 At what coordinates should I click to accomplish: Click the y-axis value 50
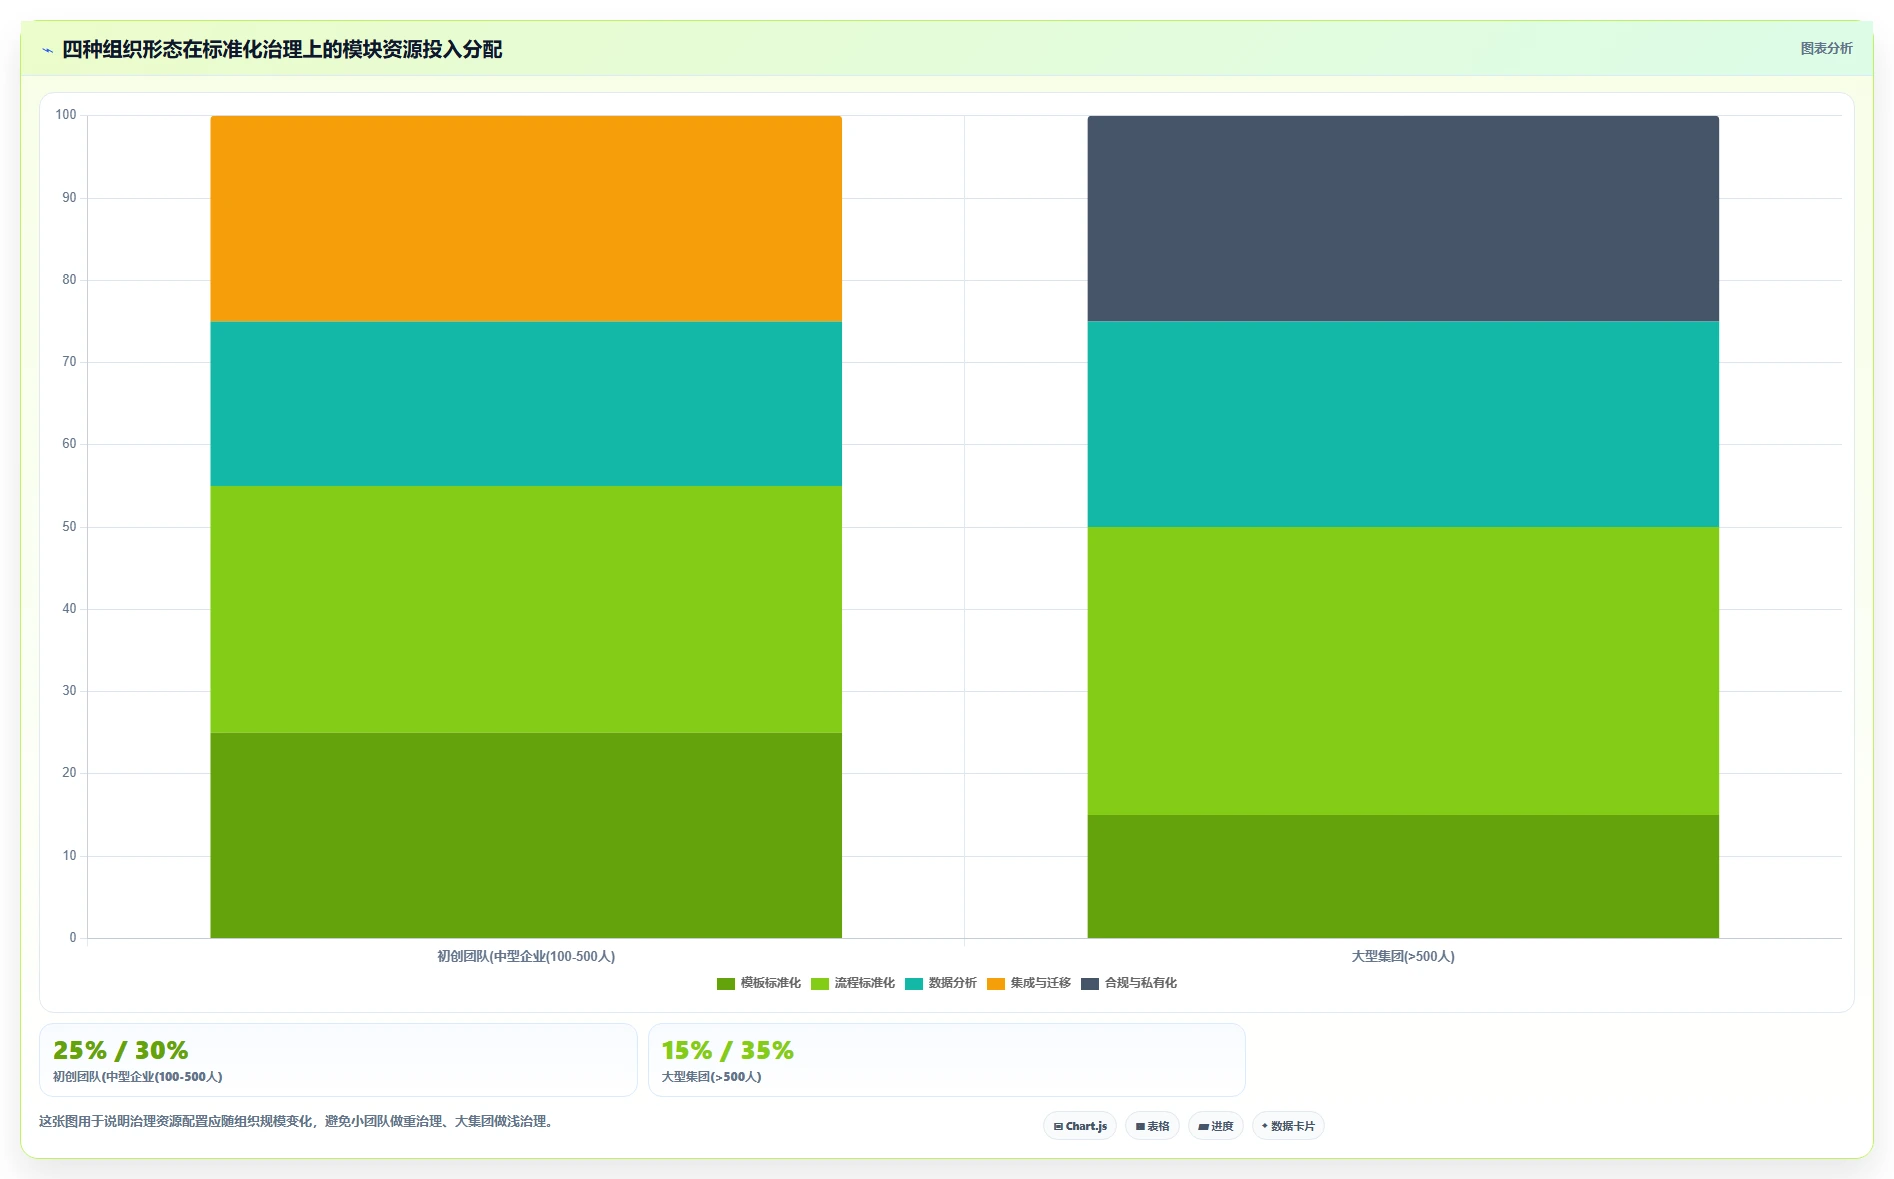tap(69, 527)
